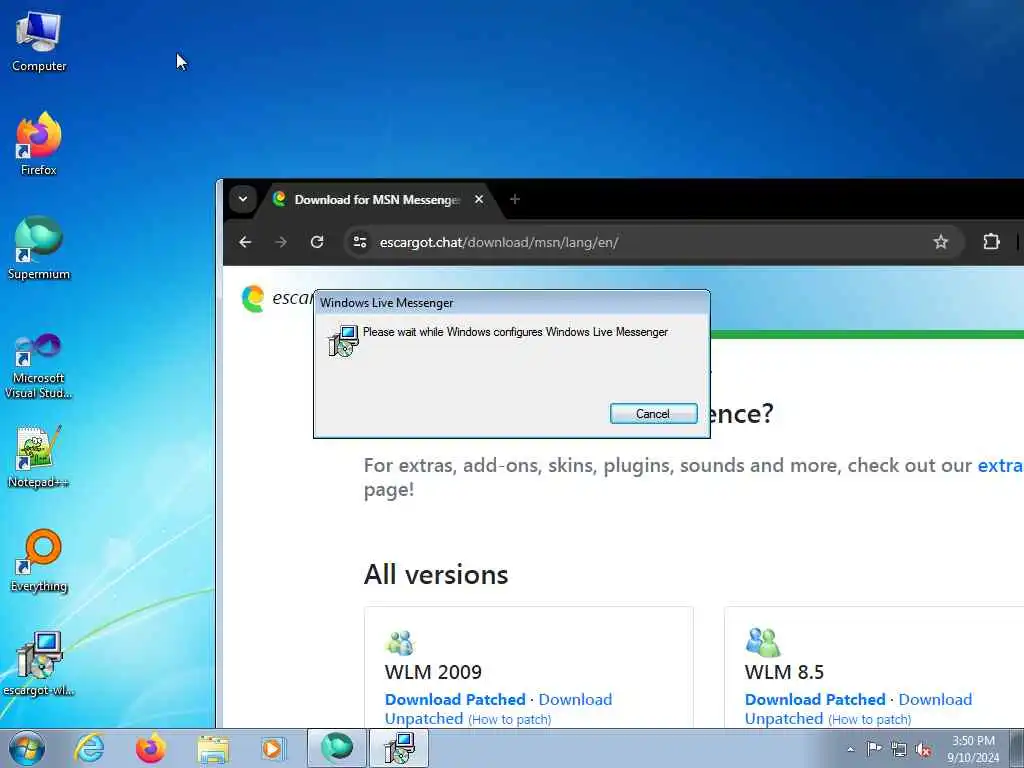
Task: Download Unpatched WLM 8.5
Action: coord(858,709)
